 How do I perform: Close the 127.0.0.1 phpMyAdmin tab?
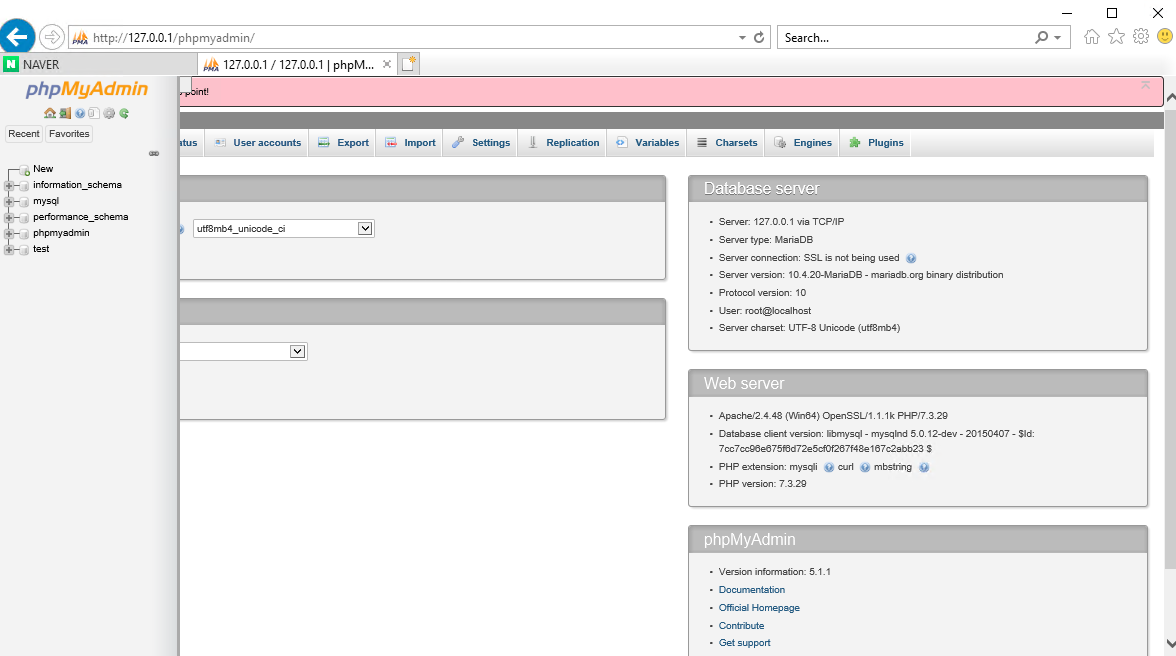(387, 64)
